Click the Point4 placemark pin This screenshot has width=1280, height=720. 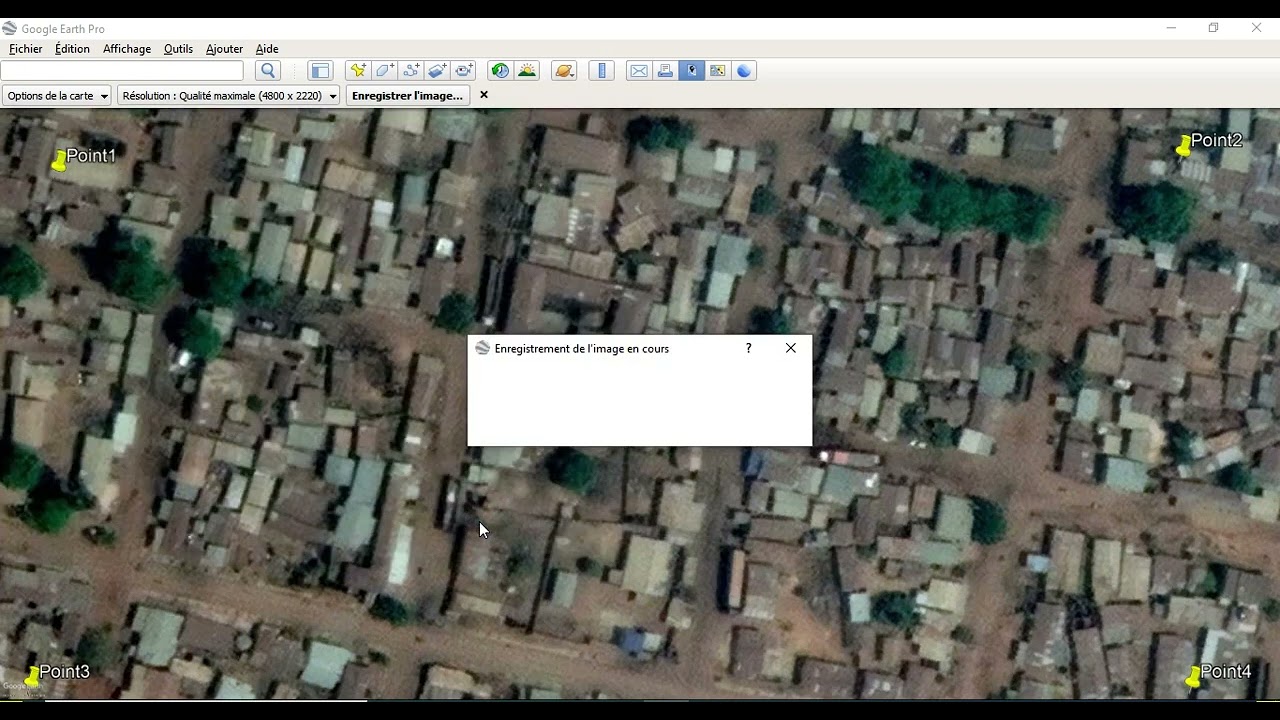(1192, 677)
